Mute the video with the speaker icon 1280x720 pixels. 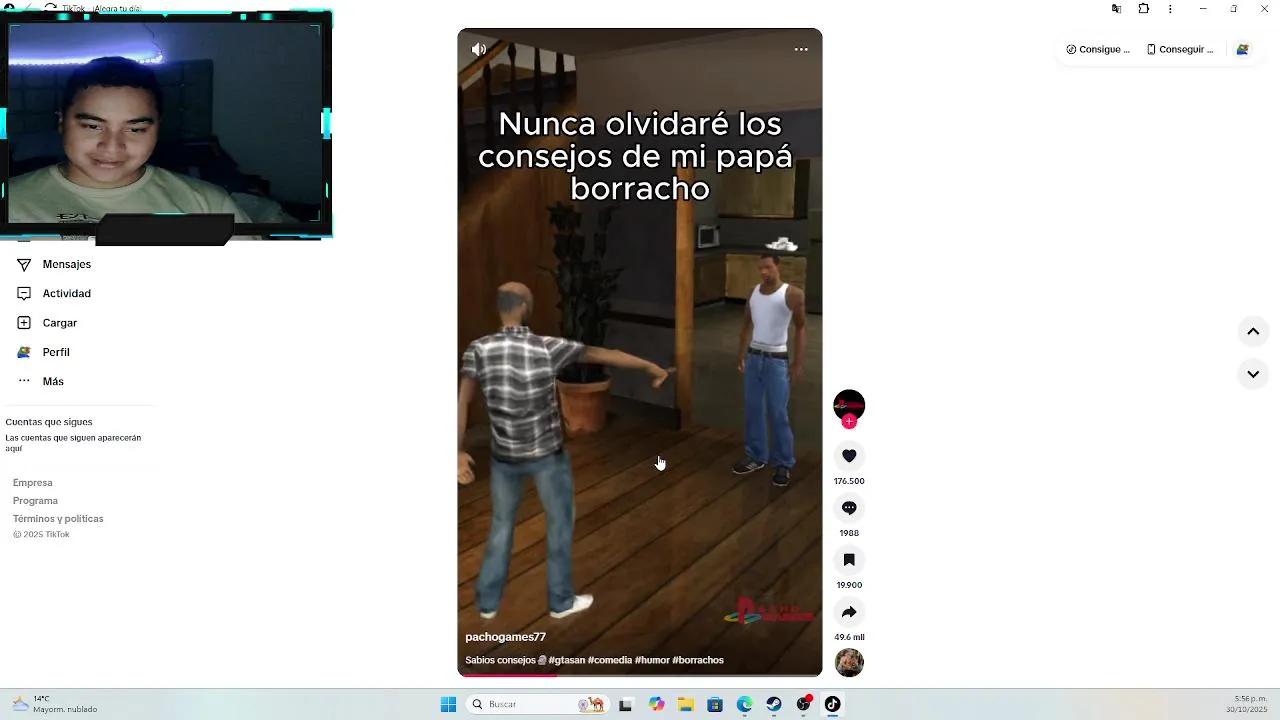point(479,49)
